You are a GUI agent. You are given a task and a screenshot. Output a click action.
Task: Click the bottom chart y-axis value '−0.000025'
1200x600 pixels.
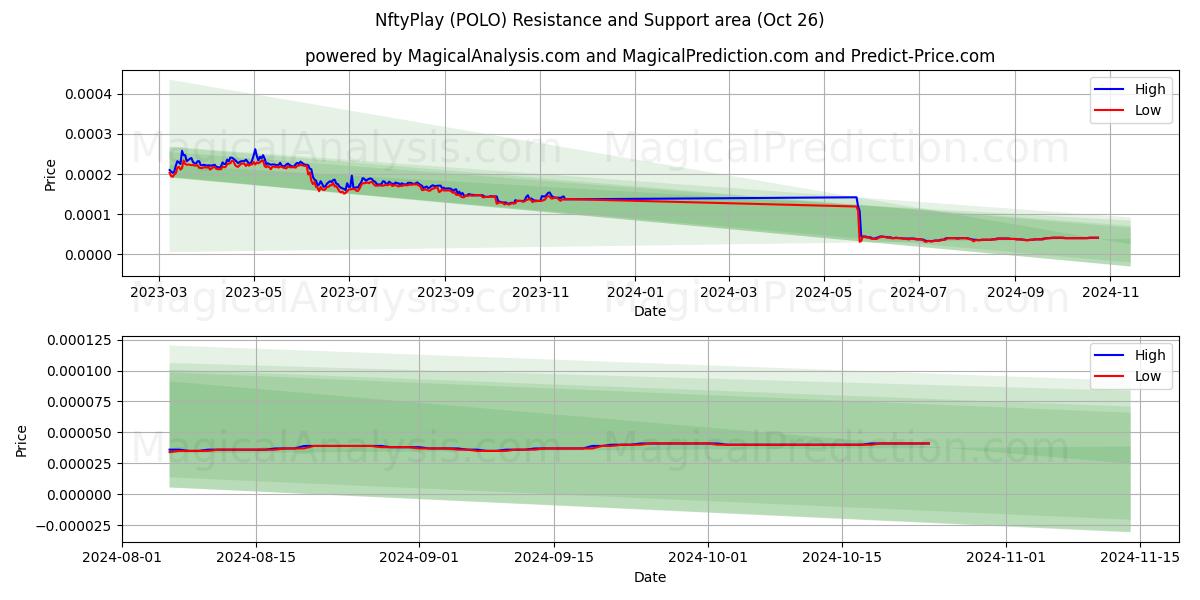coord(76,526)
